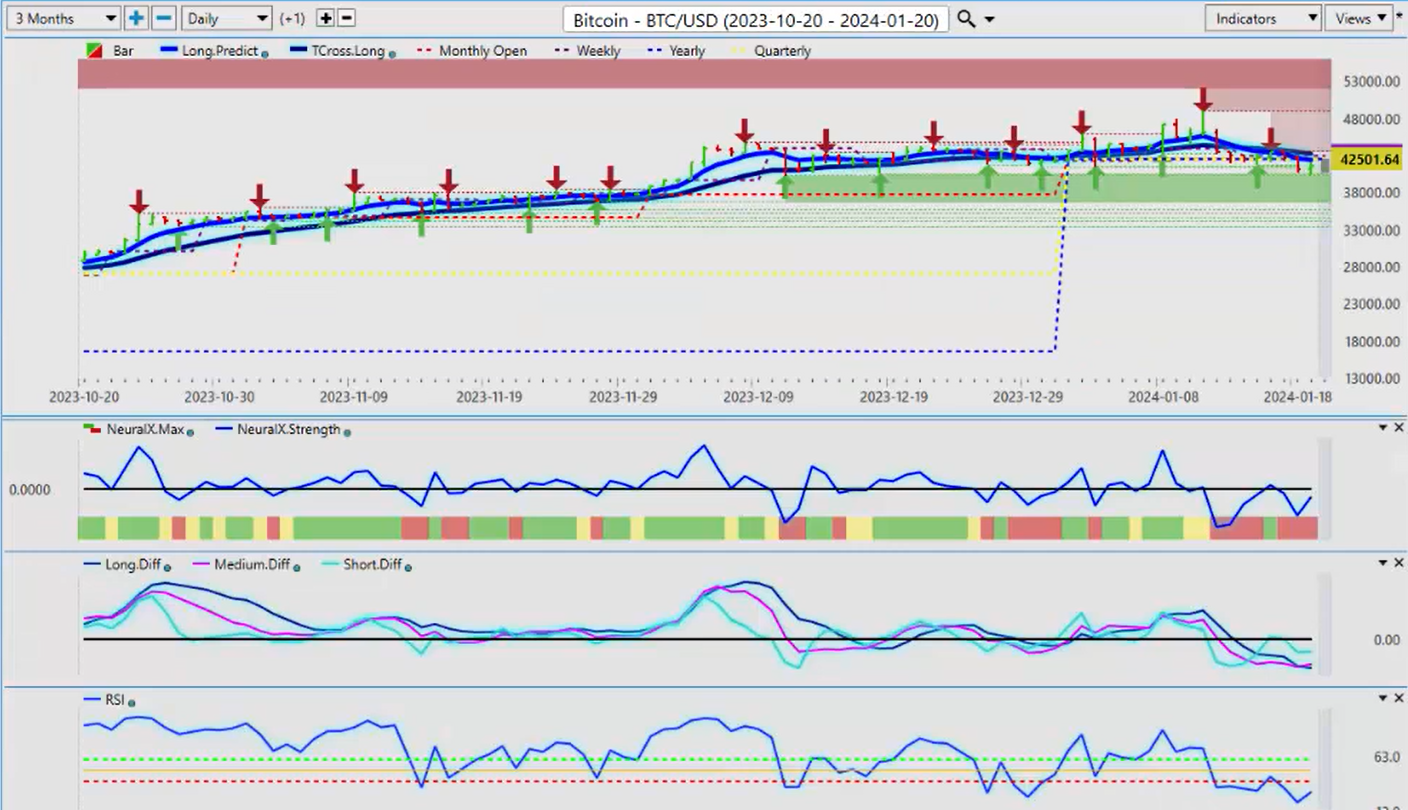Expand the arrow next to search icon
The height and width of the screenshot is (810, 1408).
pos(990,20)
